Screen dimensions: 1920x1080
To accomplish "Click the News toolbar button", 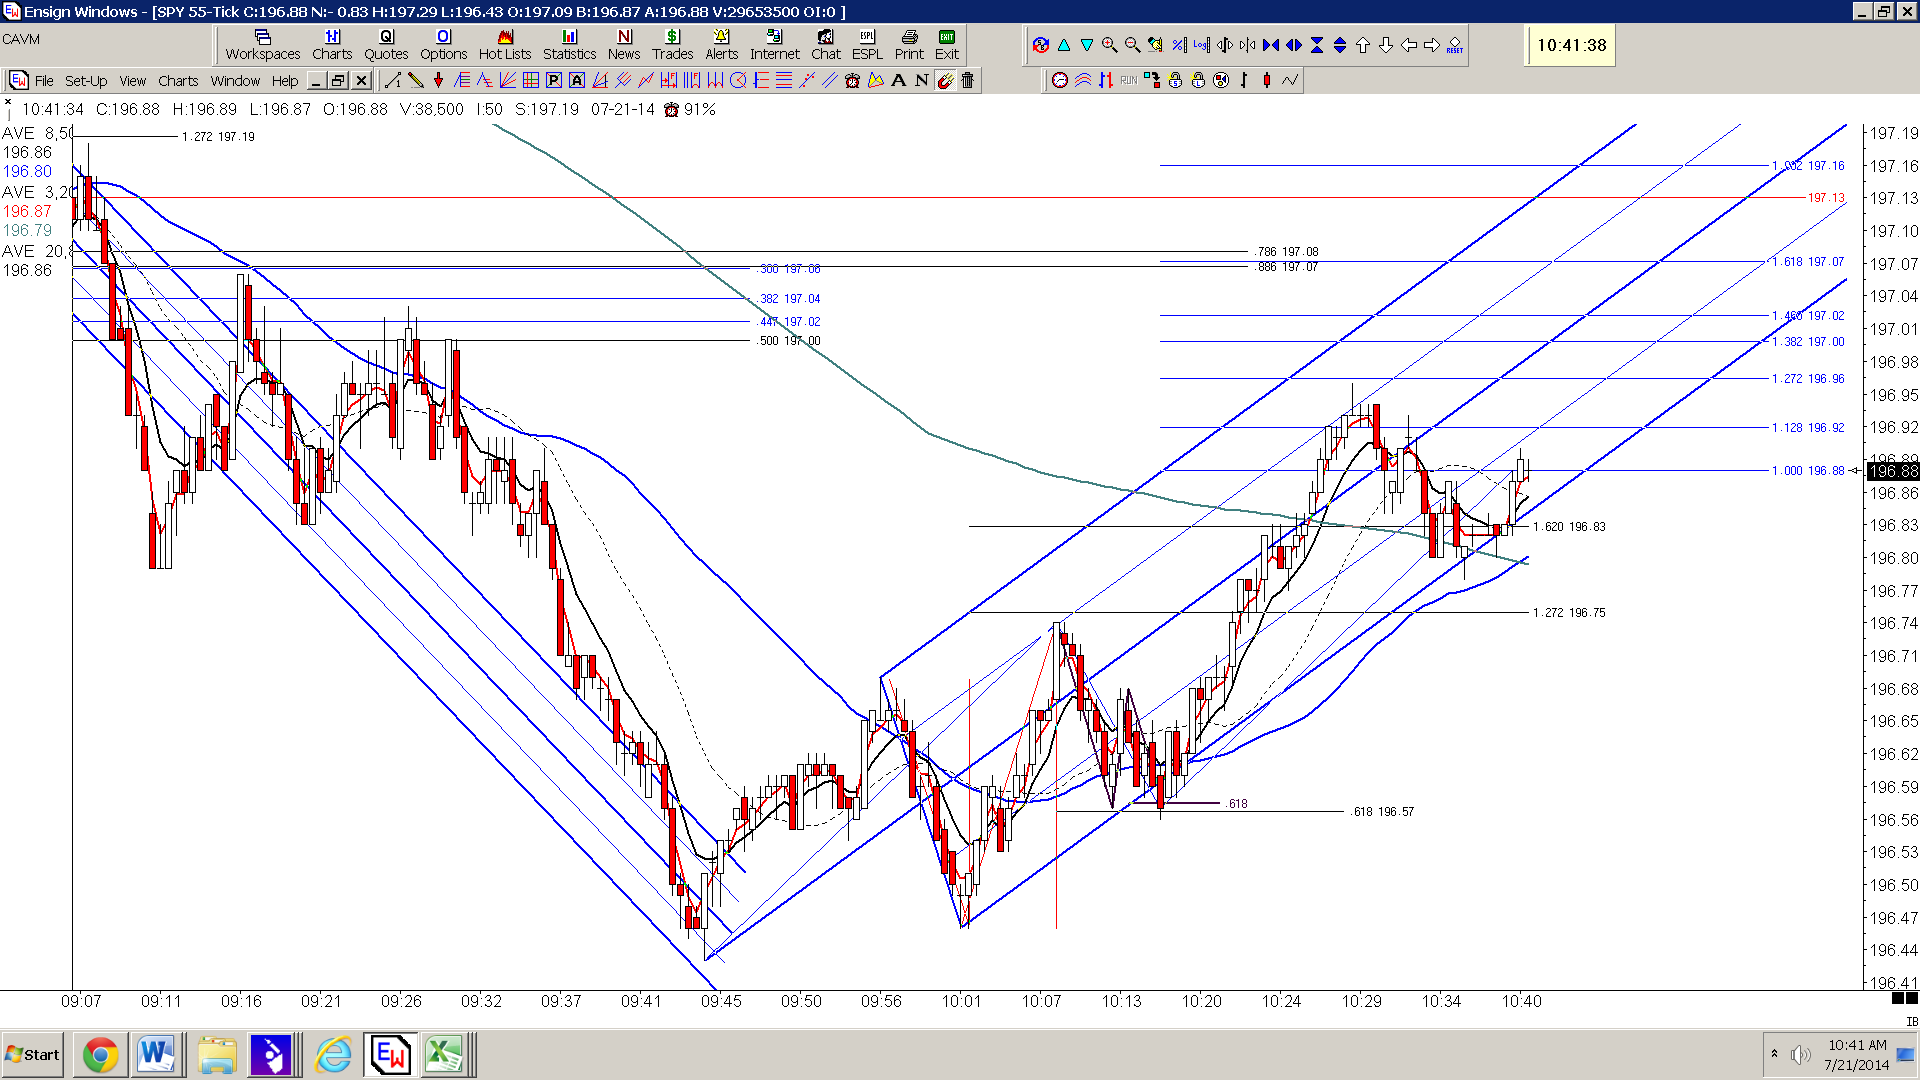I will pos(624,45).
